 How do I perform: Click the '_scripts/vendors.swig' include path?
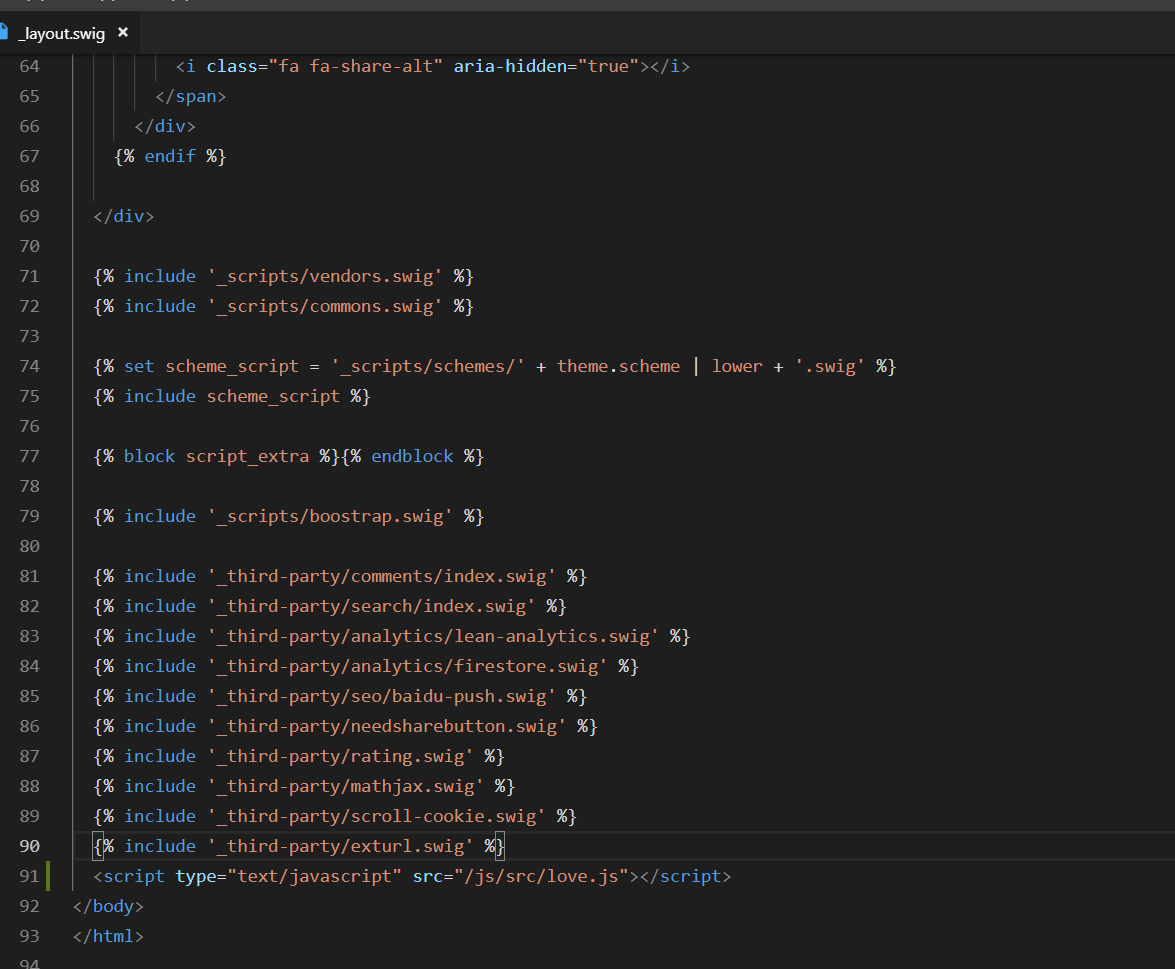click(x=325, y=276)
